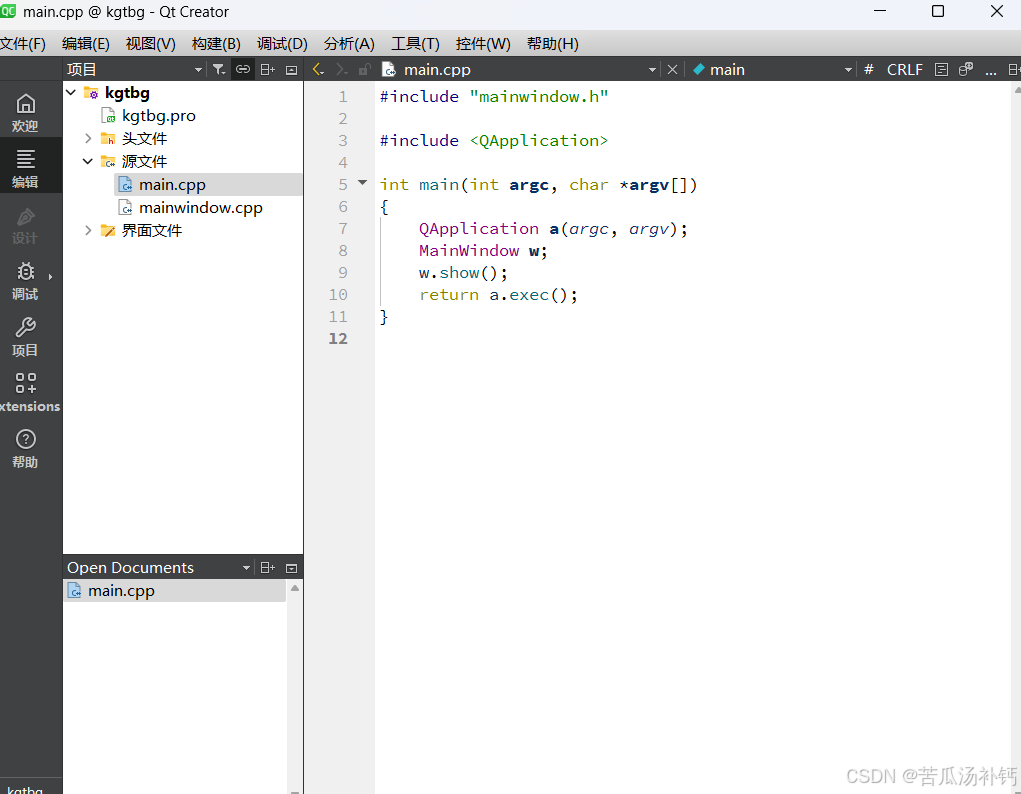Open the 工具(T) menu

415,44
